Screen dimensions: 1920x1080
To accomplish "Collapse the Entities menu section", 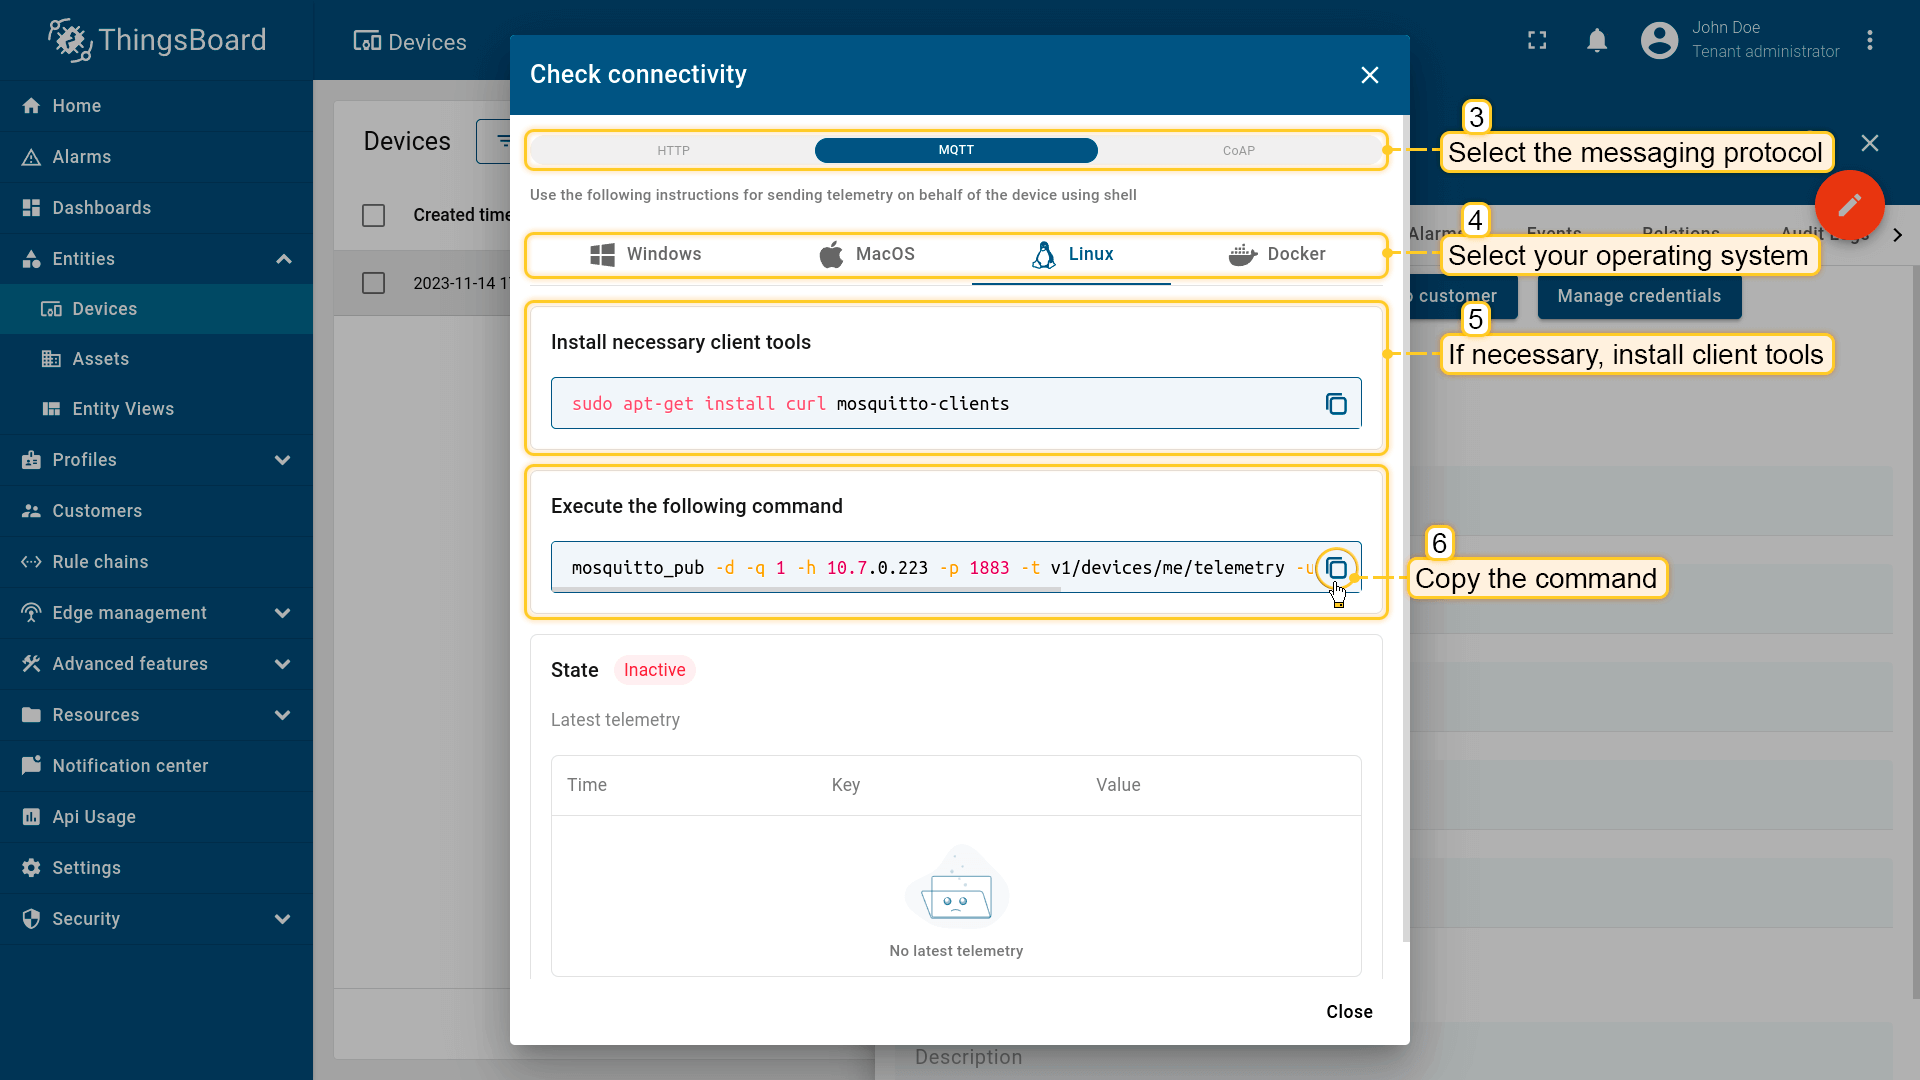I will [284, 259].
